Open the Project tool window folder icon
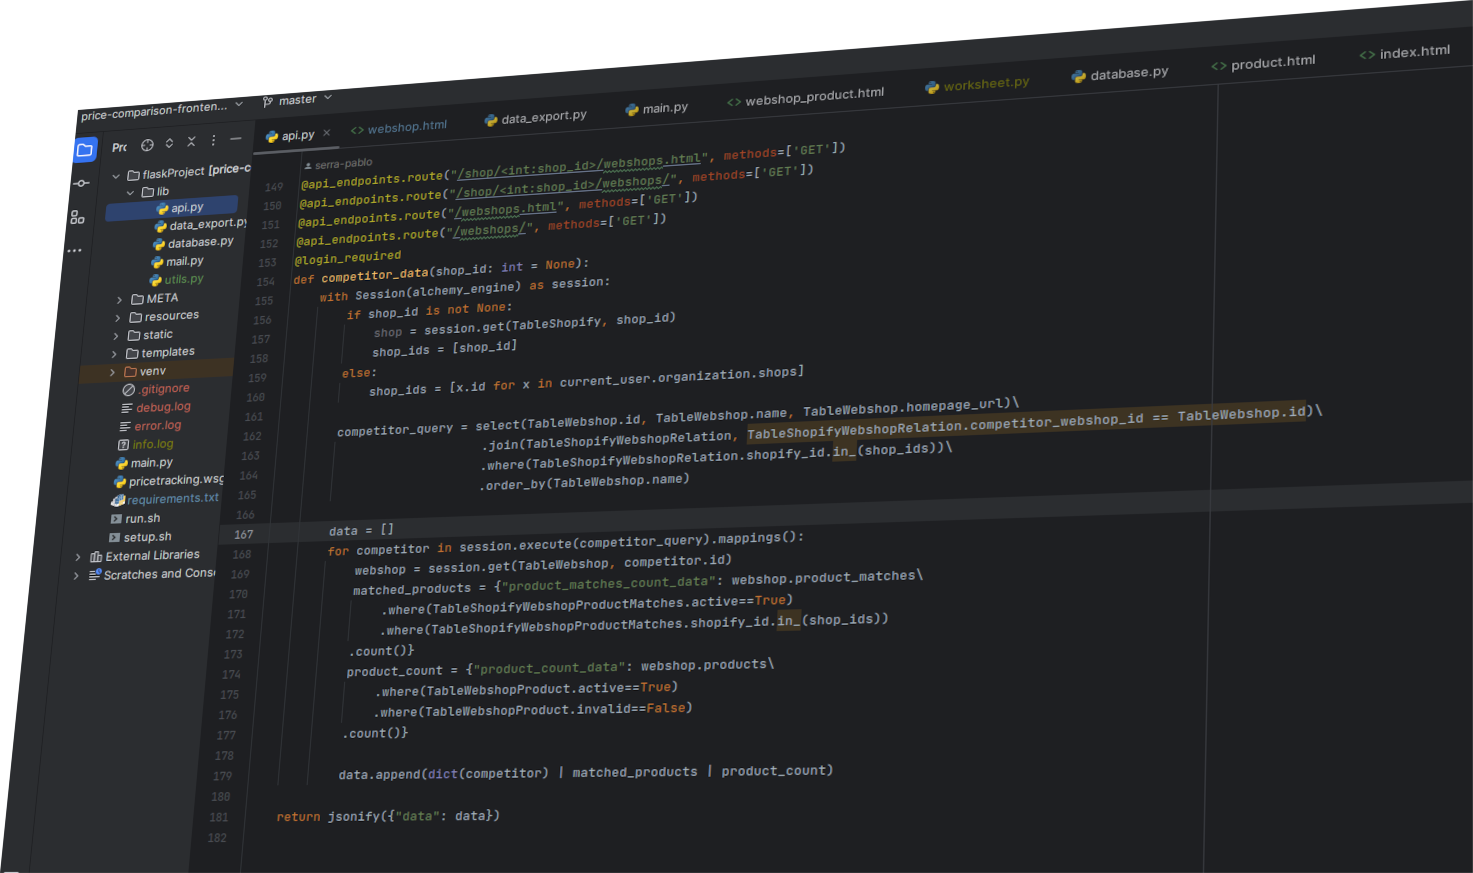Viewport: 1473px width, 873px height. point(85,151)
